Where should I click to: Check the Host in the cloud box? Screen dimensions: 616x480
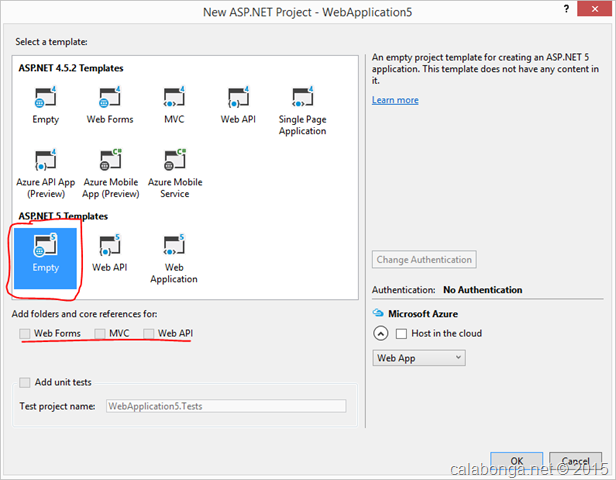pos(401,333)
